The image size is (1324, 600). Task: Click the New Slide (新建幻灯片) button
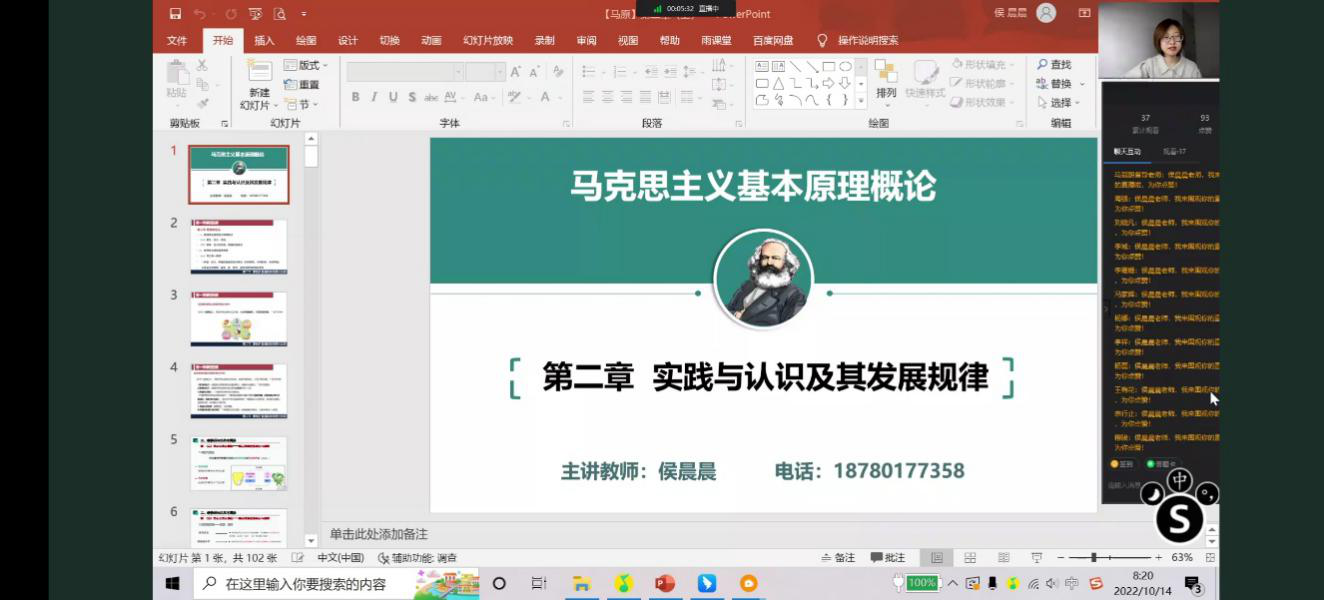[259, 85]
